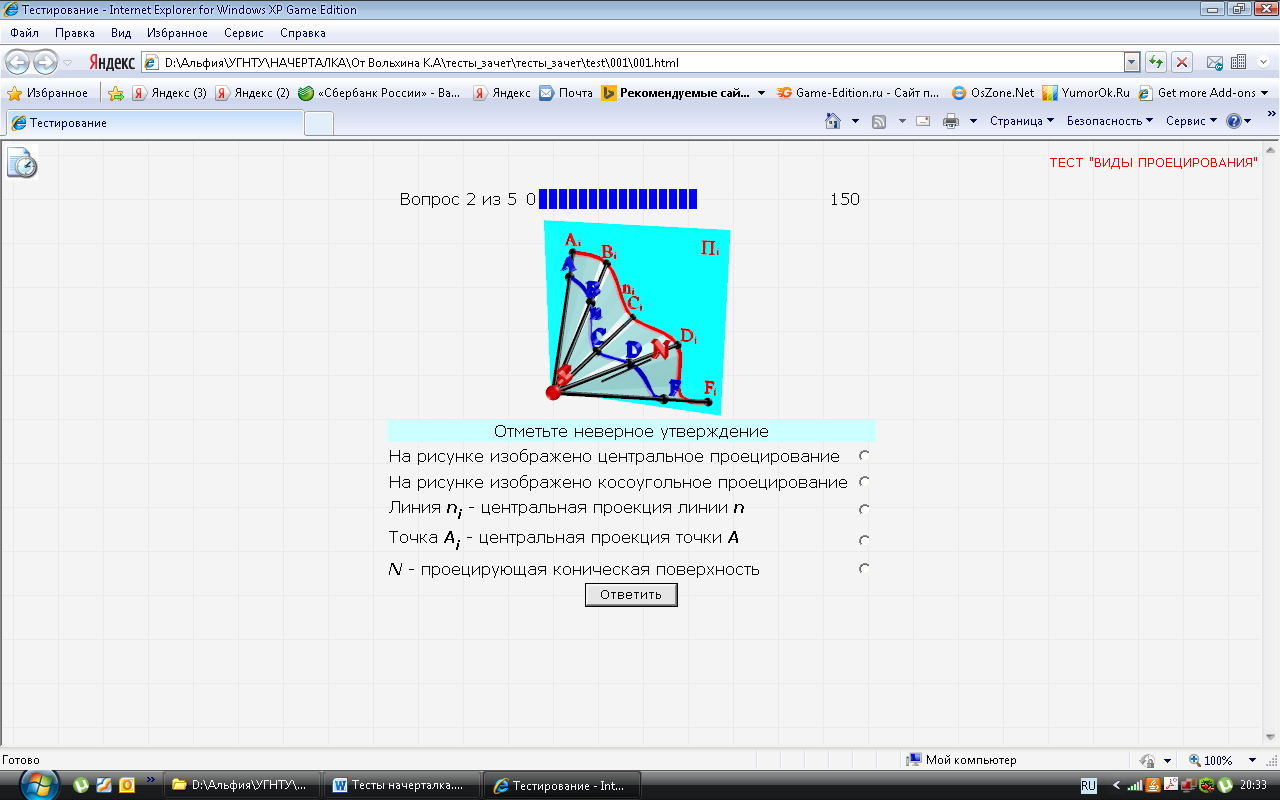Click the projection diagram image
1280x800 pixels.
pos(636,316)
